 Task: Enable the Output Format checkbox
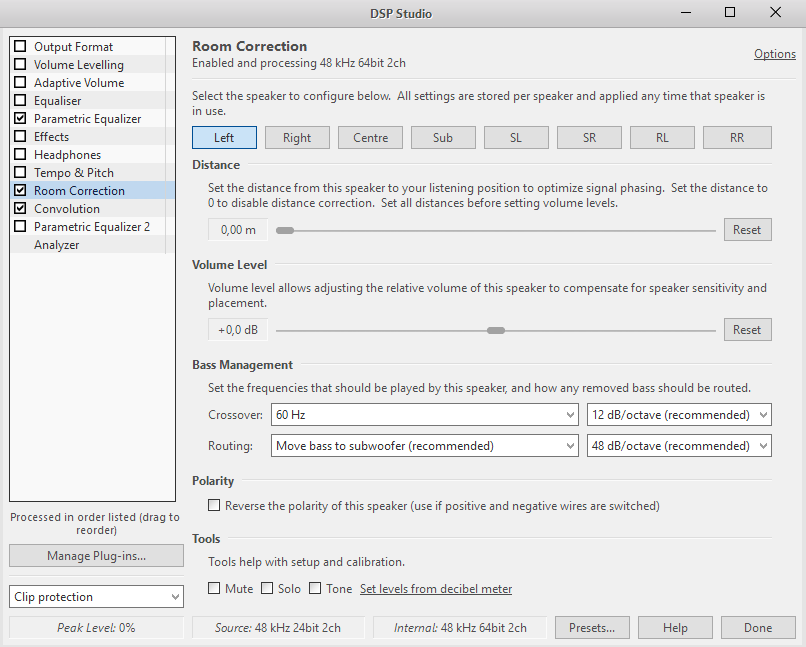(x=20, y=46)
